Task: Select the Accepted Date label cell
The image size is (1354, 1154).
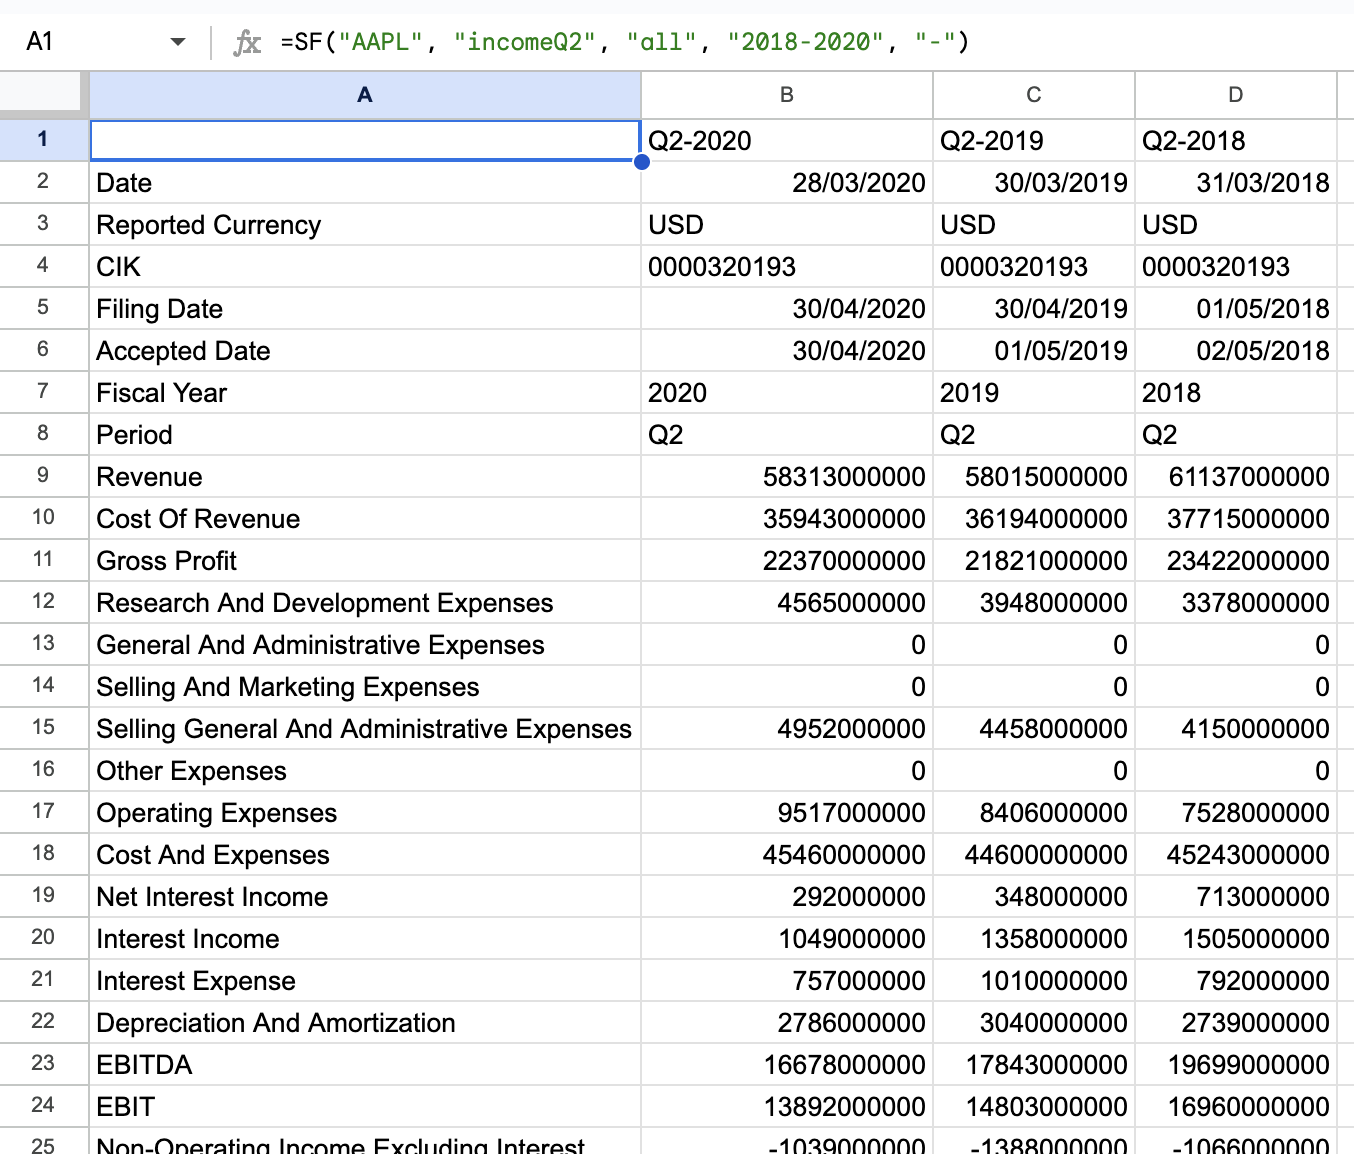Action: tap(365, 350)
